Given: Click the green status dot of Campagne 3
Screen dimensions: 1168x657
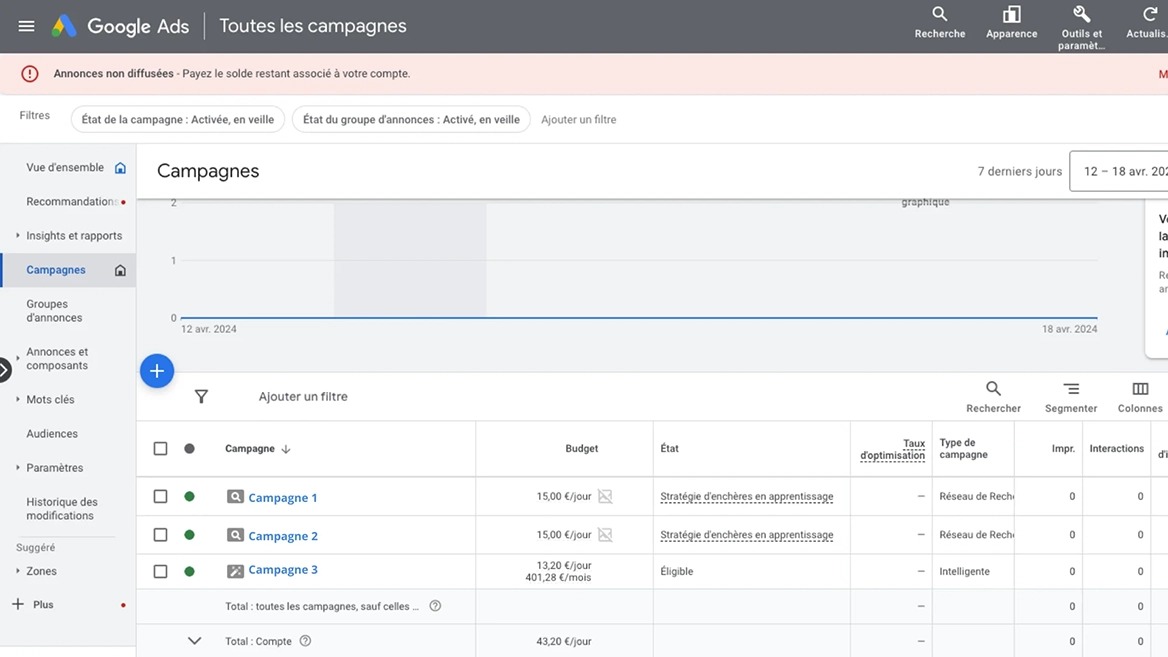Looking at the screenshot, I should tap(189, 571).
